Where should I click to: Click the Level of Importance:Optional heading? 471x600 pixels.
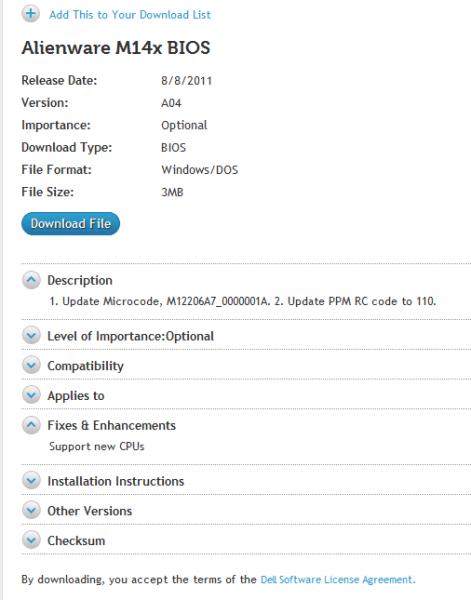coord(130,336)
